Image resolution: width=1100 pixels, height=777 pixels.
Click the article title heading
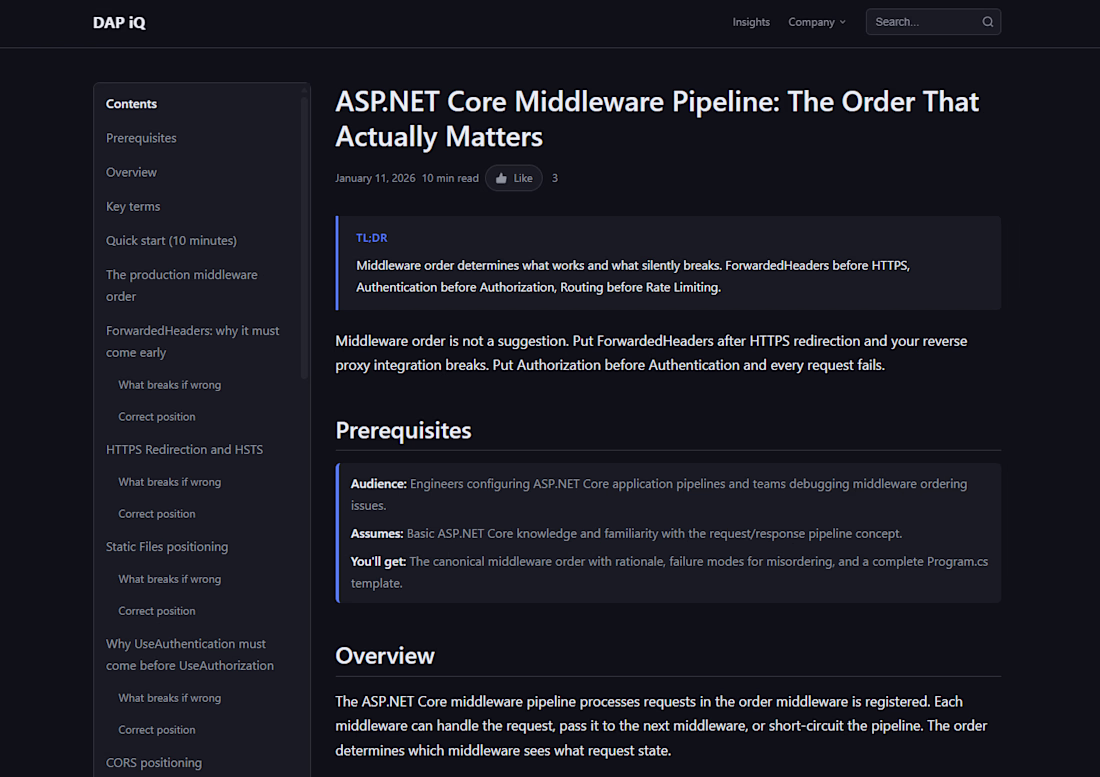657,118
